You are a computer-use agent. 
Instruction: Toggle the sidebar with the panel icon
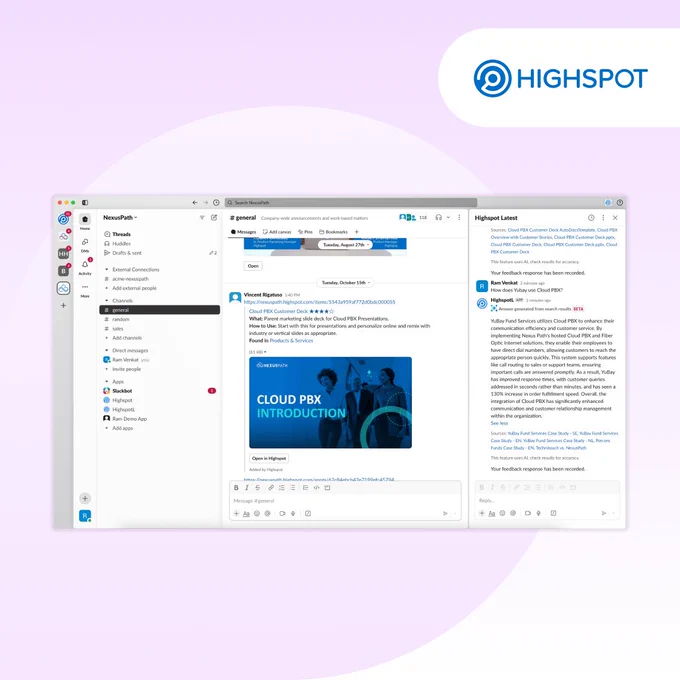pyautogui.click(x=85, y=203)
